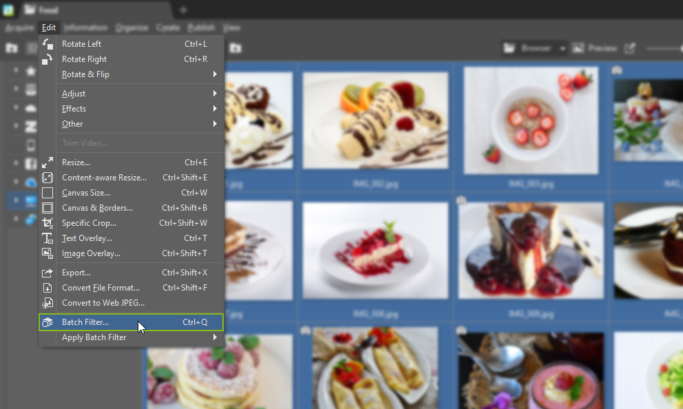
Task: Select the banana dessert with kiwi thumbnail
Action: point(375,120)
